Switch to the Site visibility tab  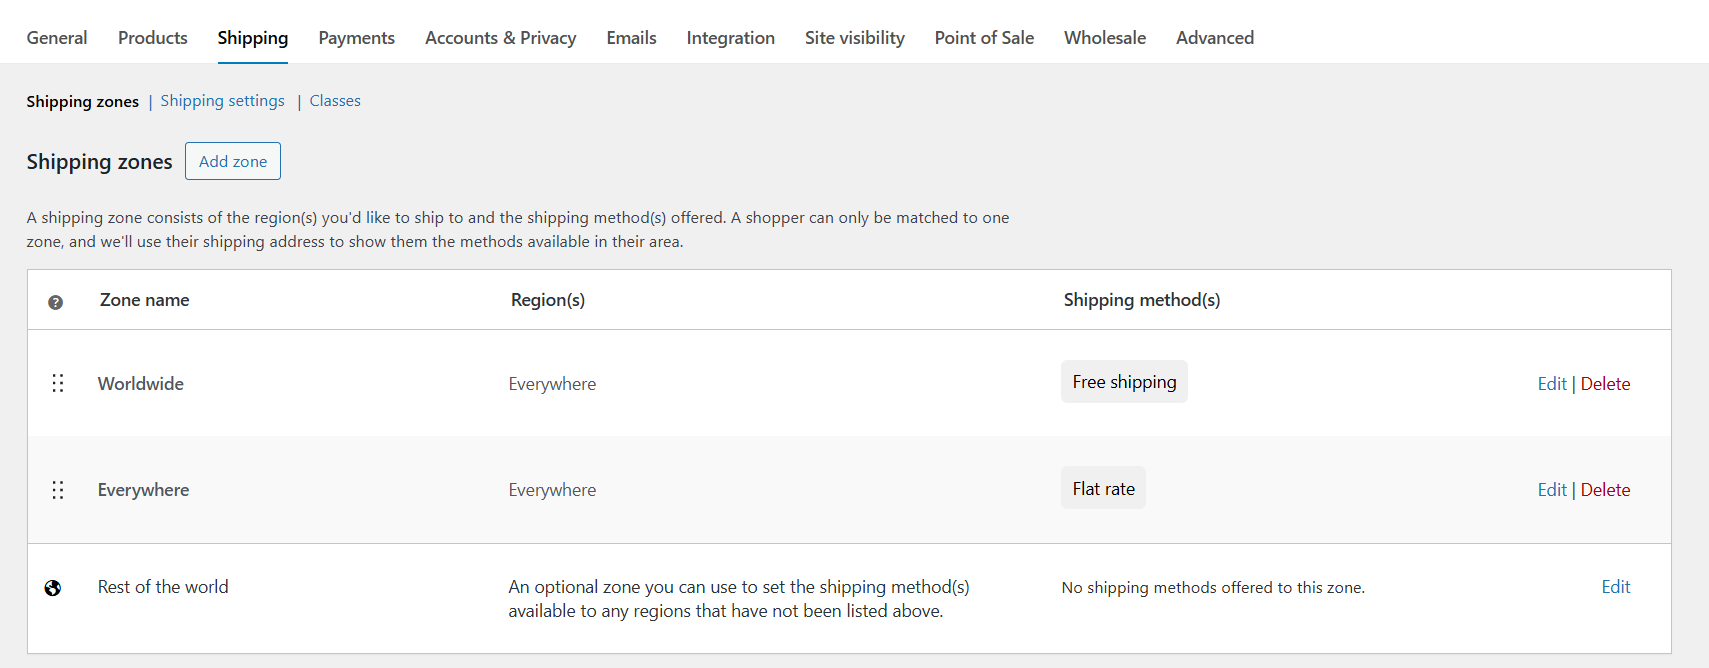(x=853, y=37)
